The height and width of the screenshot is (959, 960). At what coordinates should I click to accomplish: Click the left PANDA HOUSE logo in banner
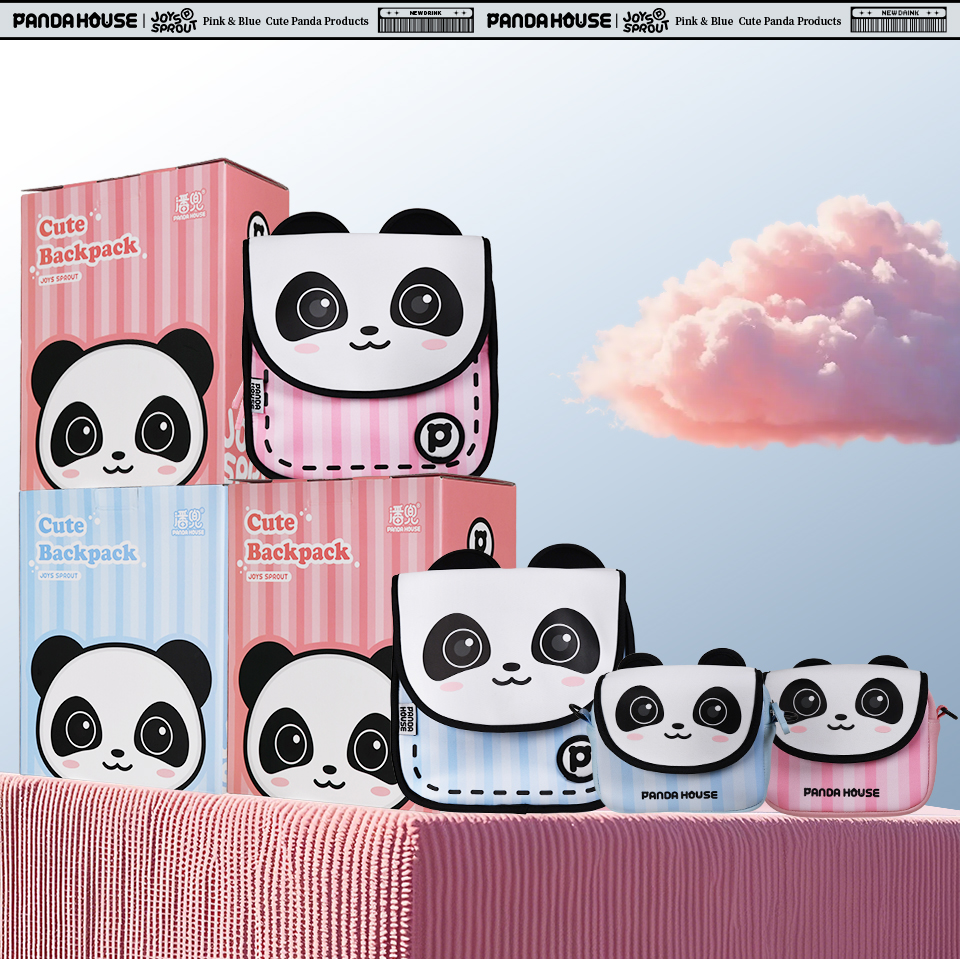(75, 20)
